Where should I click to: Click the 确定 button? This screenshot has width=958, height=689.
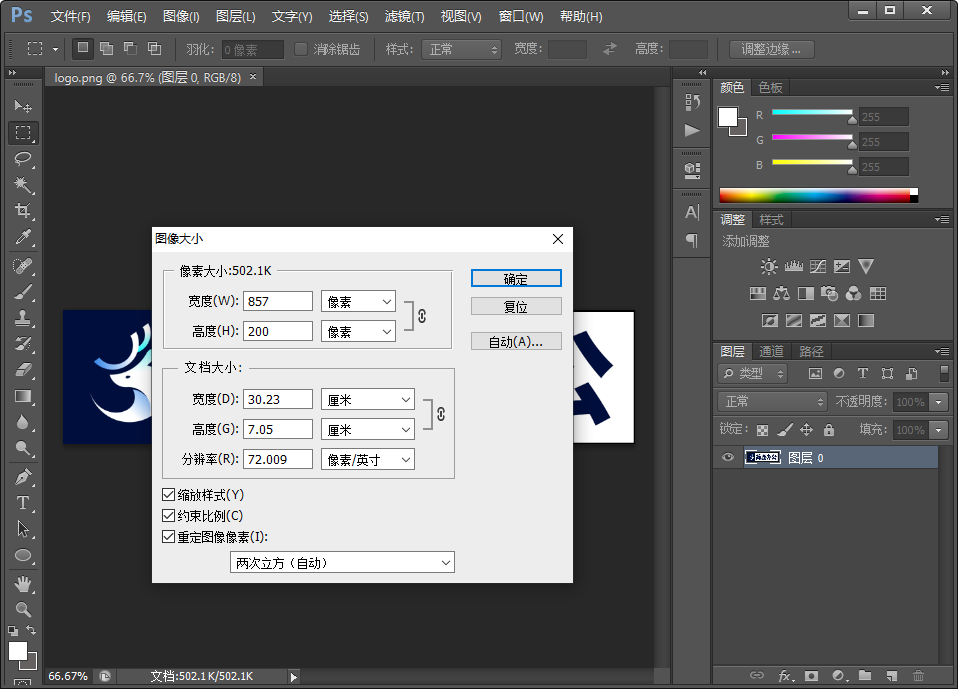(516, 278)
